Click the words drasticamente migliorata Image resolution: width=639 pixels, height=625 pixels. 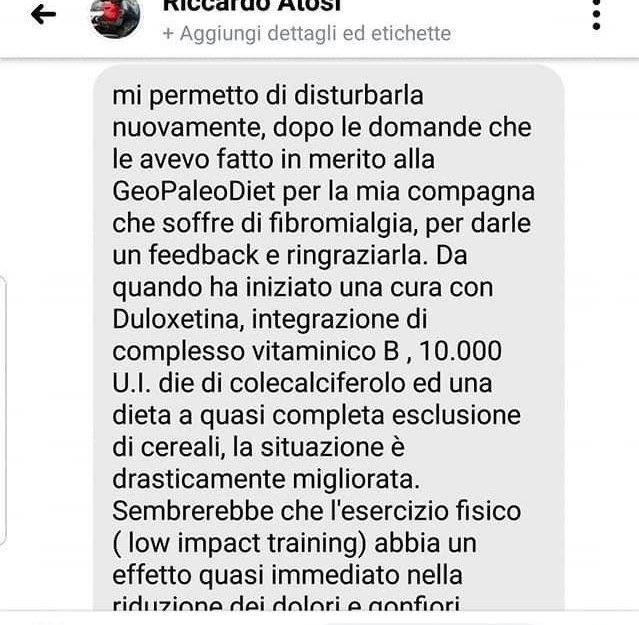[x=266, y=480]
